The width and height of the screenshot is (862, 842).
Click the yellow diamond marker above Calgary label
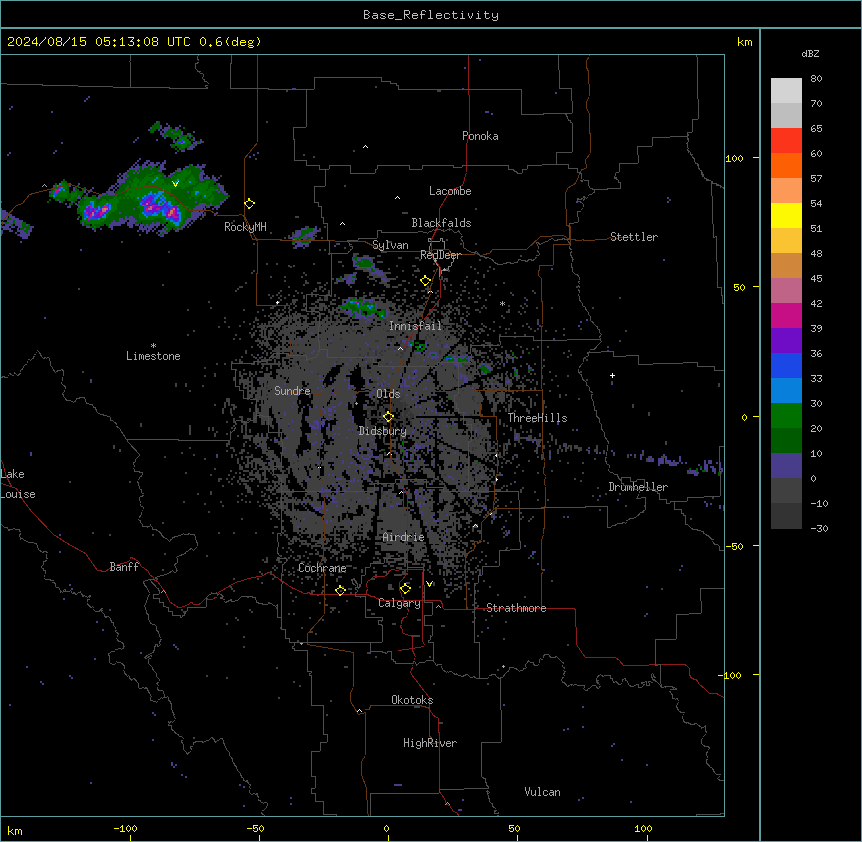click(405, 589)
